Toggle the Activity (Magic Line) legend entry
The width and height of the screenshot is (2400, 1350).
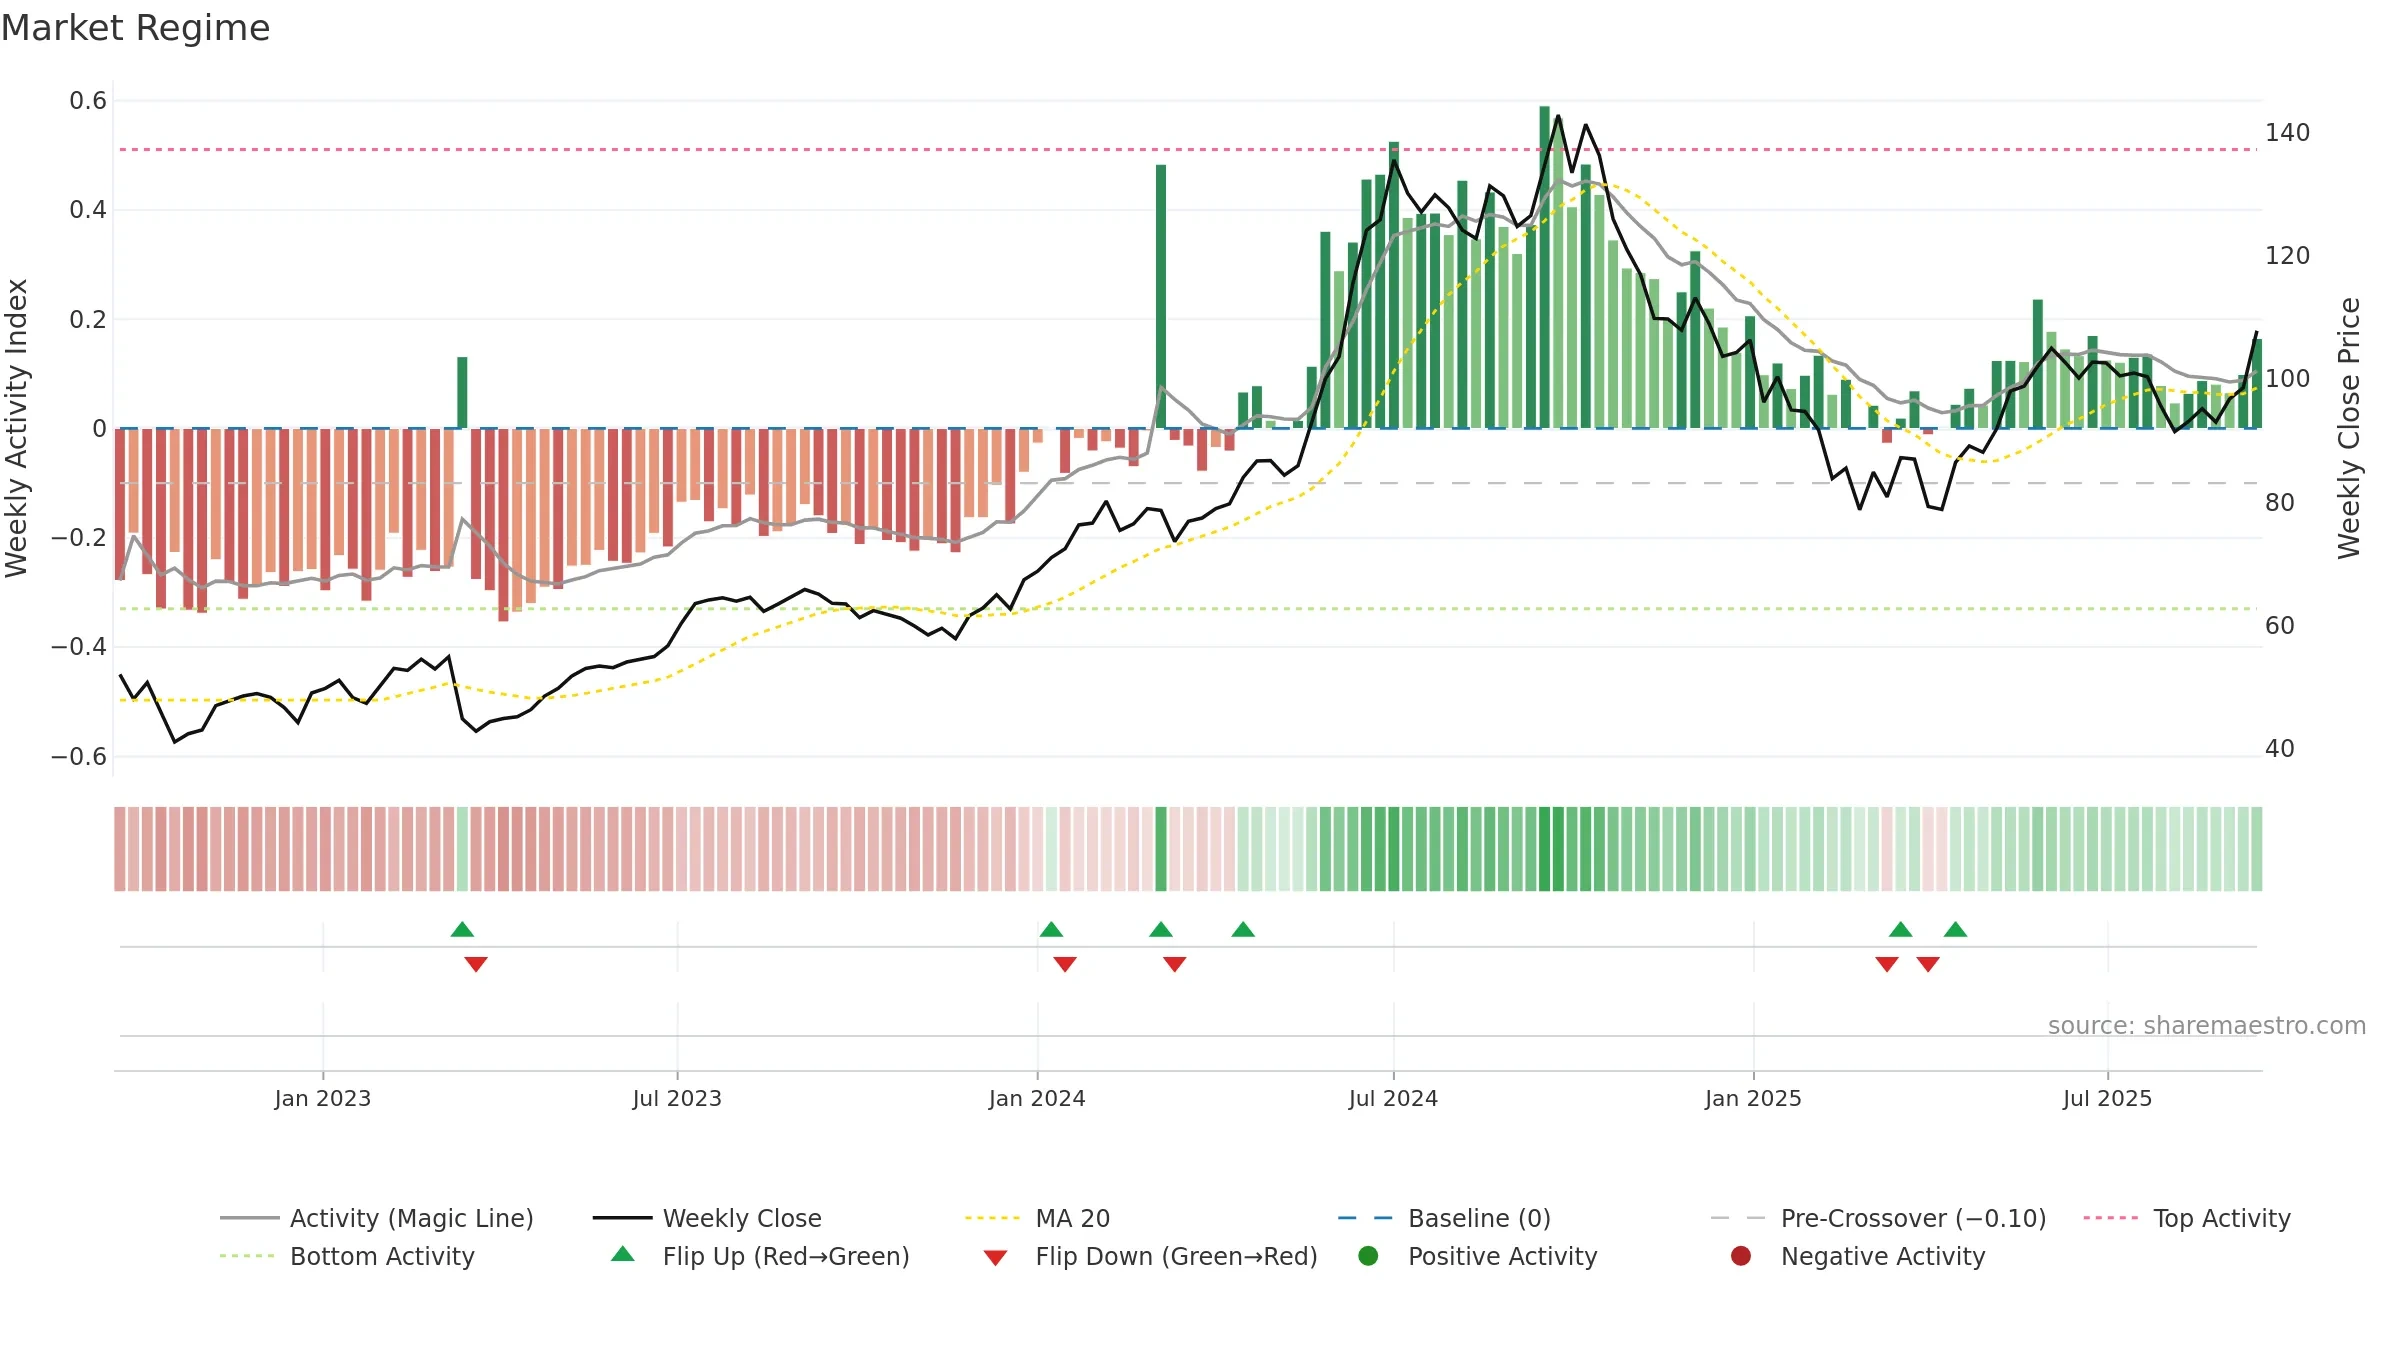click(x=377, y=1218)
